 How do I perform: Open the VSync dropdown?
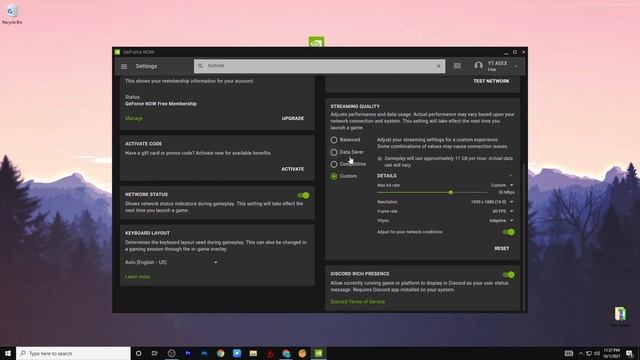pos(502,221)
